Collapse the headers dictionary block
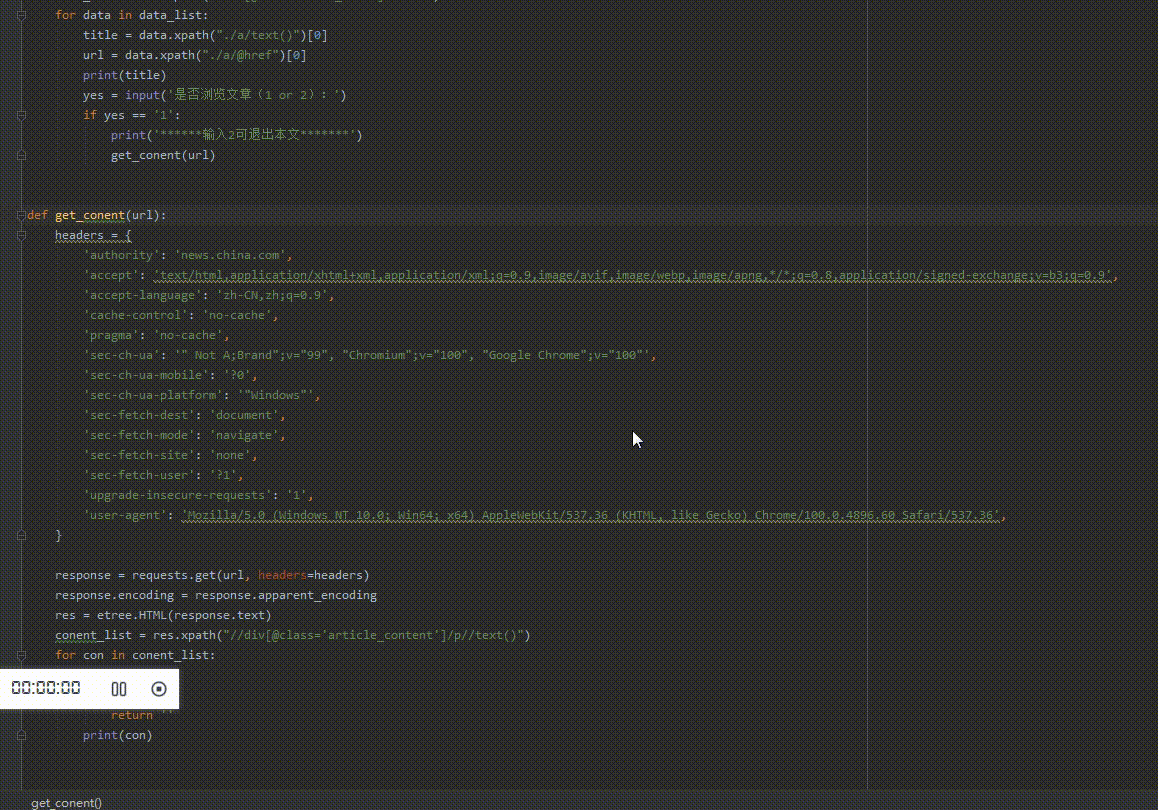 click(x=21, y=234)
